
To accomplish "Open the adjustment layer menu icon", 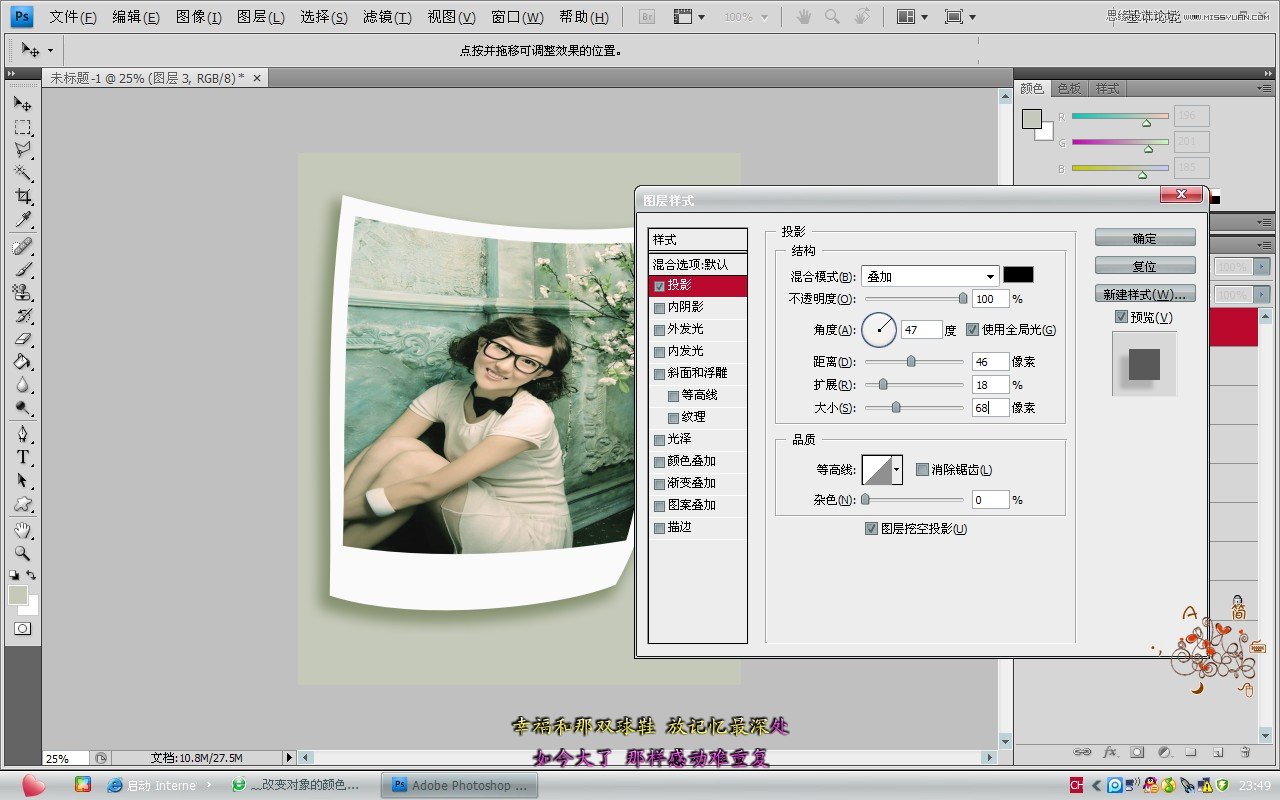I will pyautogui.click(x=1164, y=751).
